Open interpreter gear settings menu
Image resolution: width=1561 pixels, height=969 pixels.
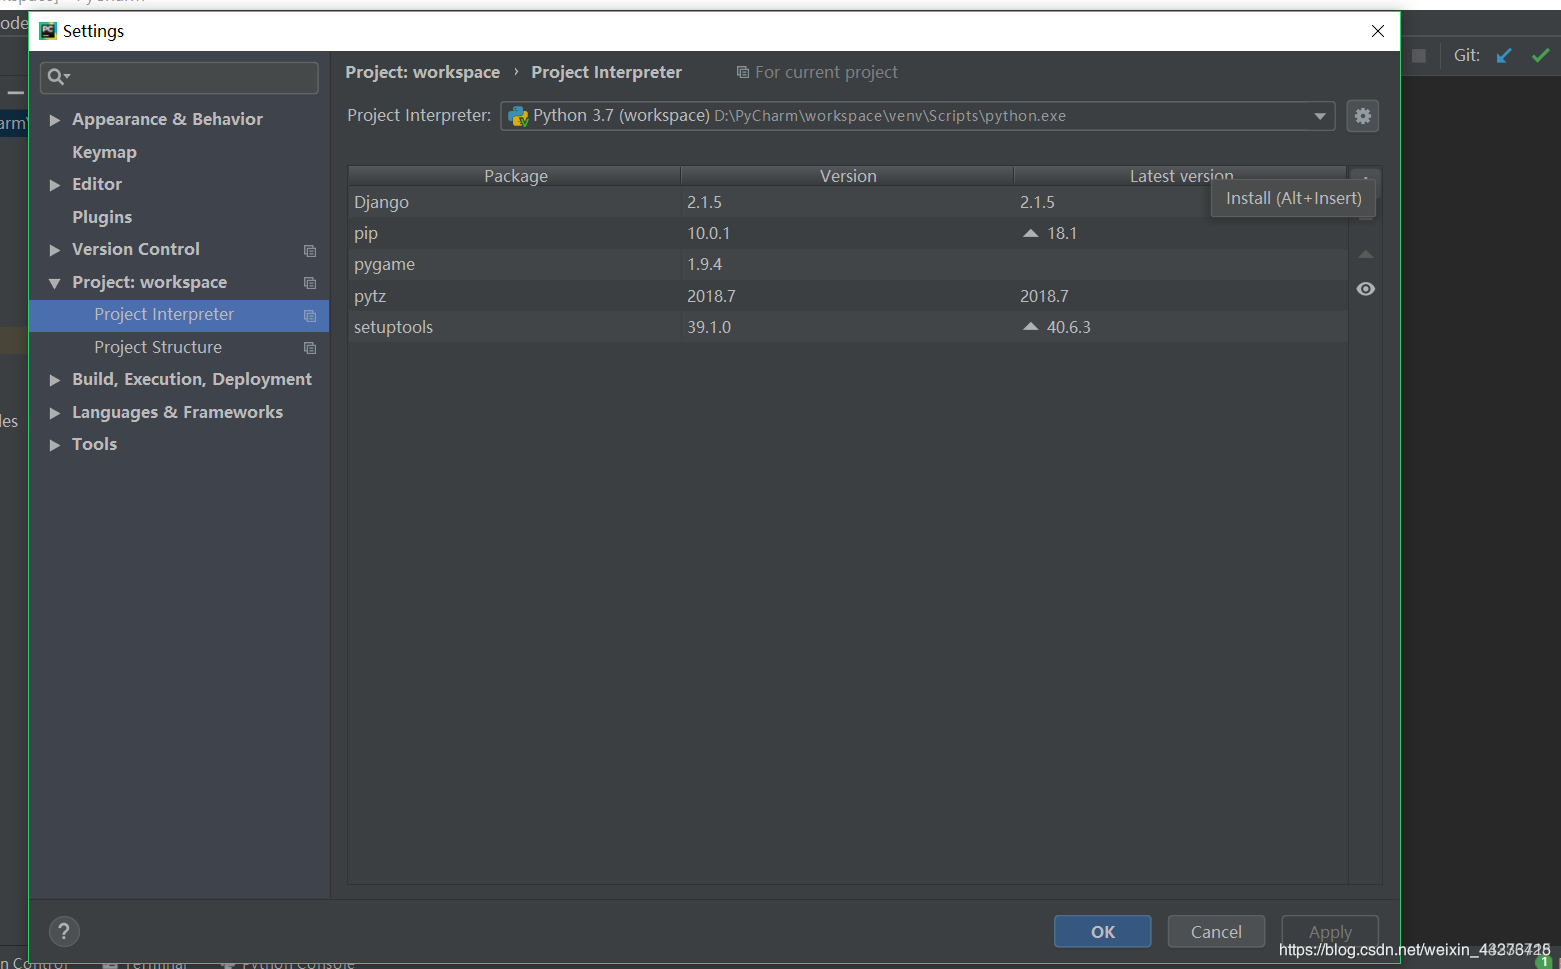tap(1362, 116)
